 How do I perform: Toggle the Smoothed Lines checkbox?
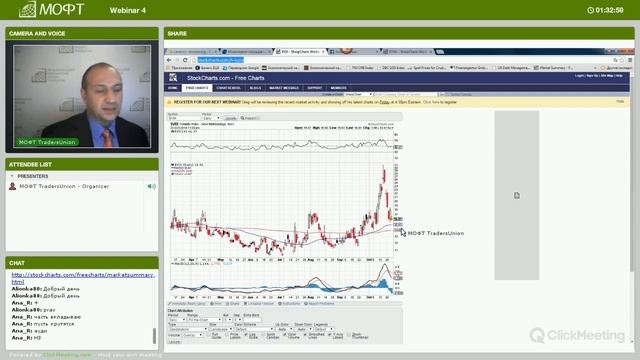[x=305, y=335]
